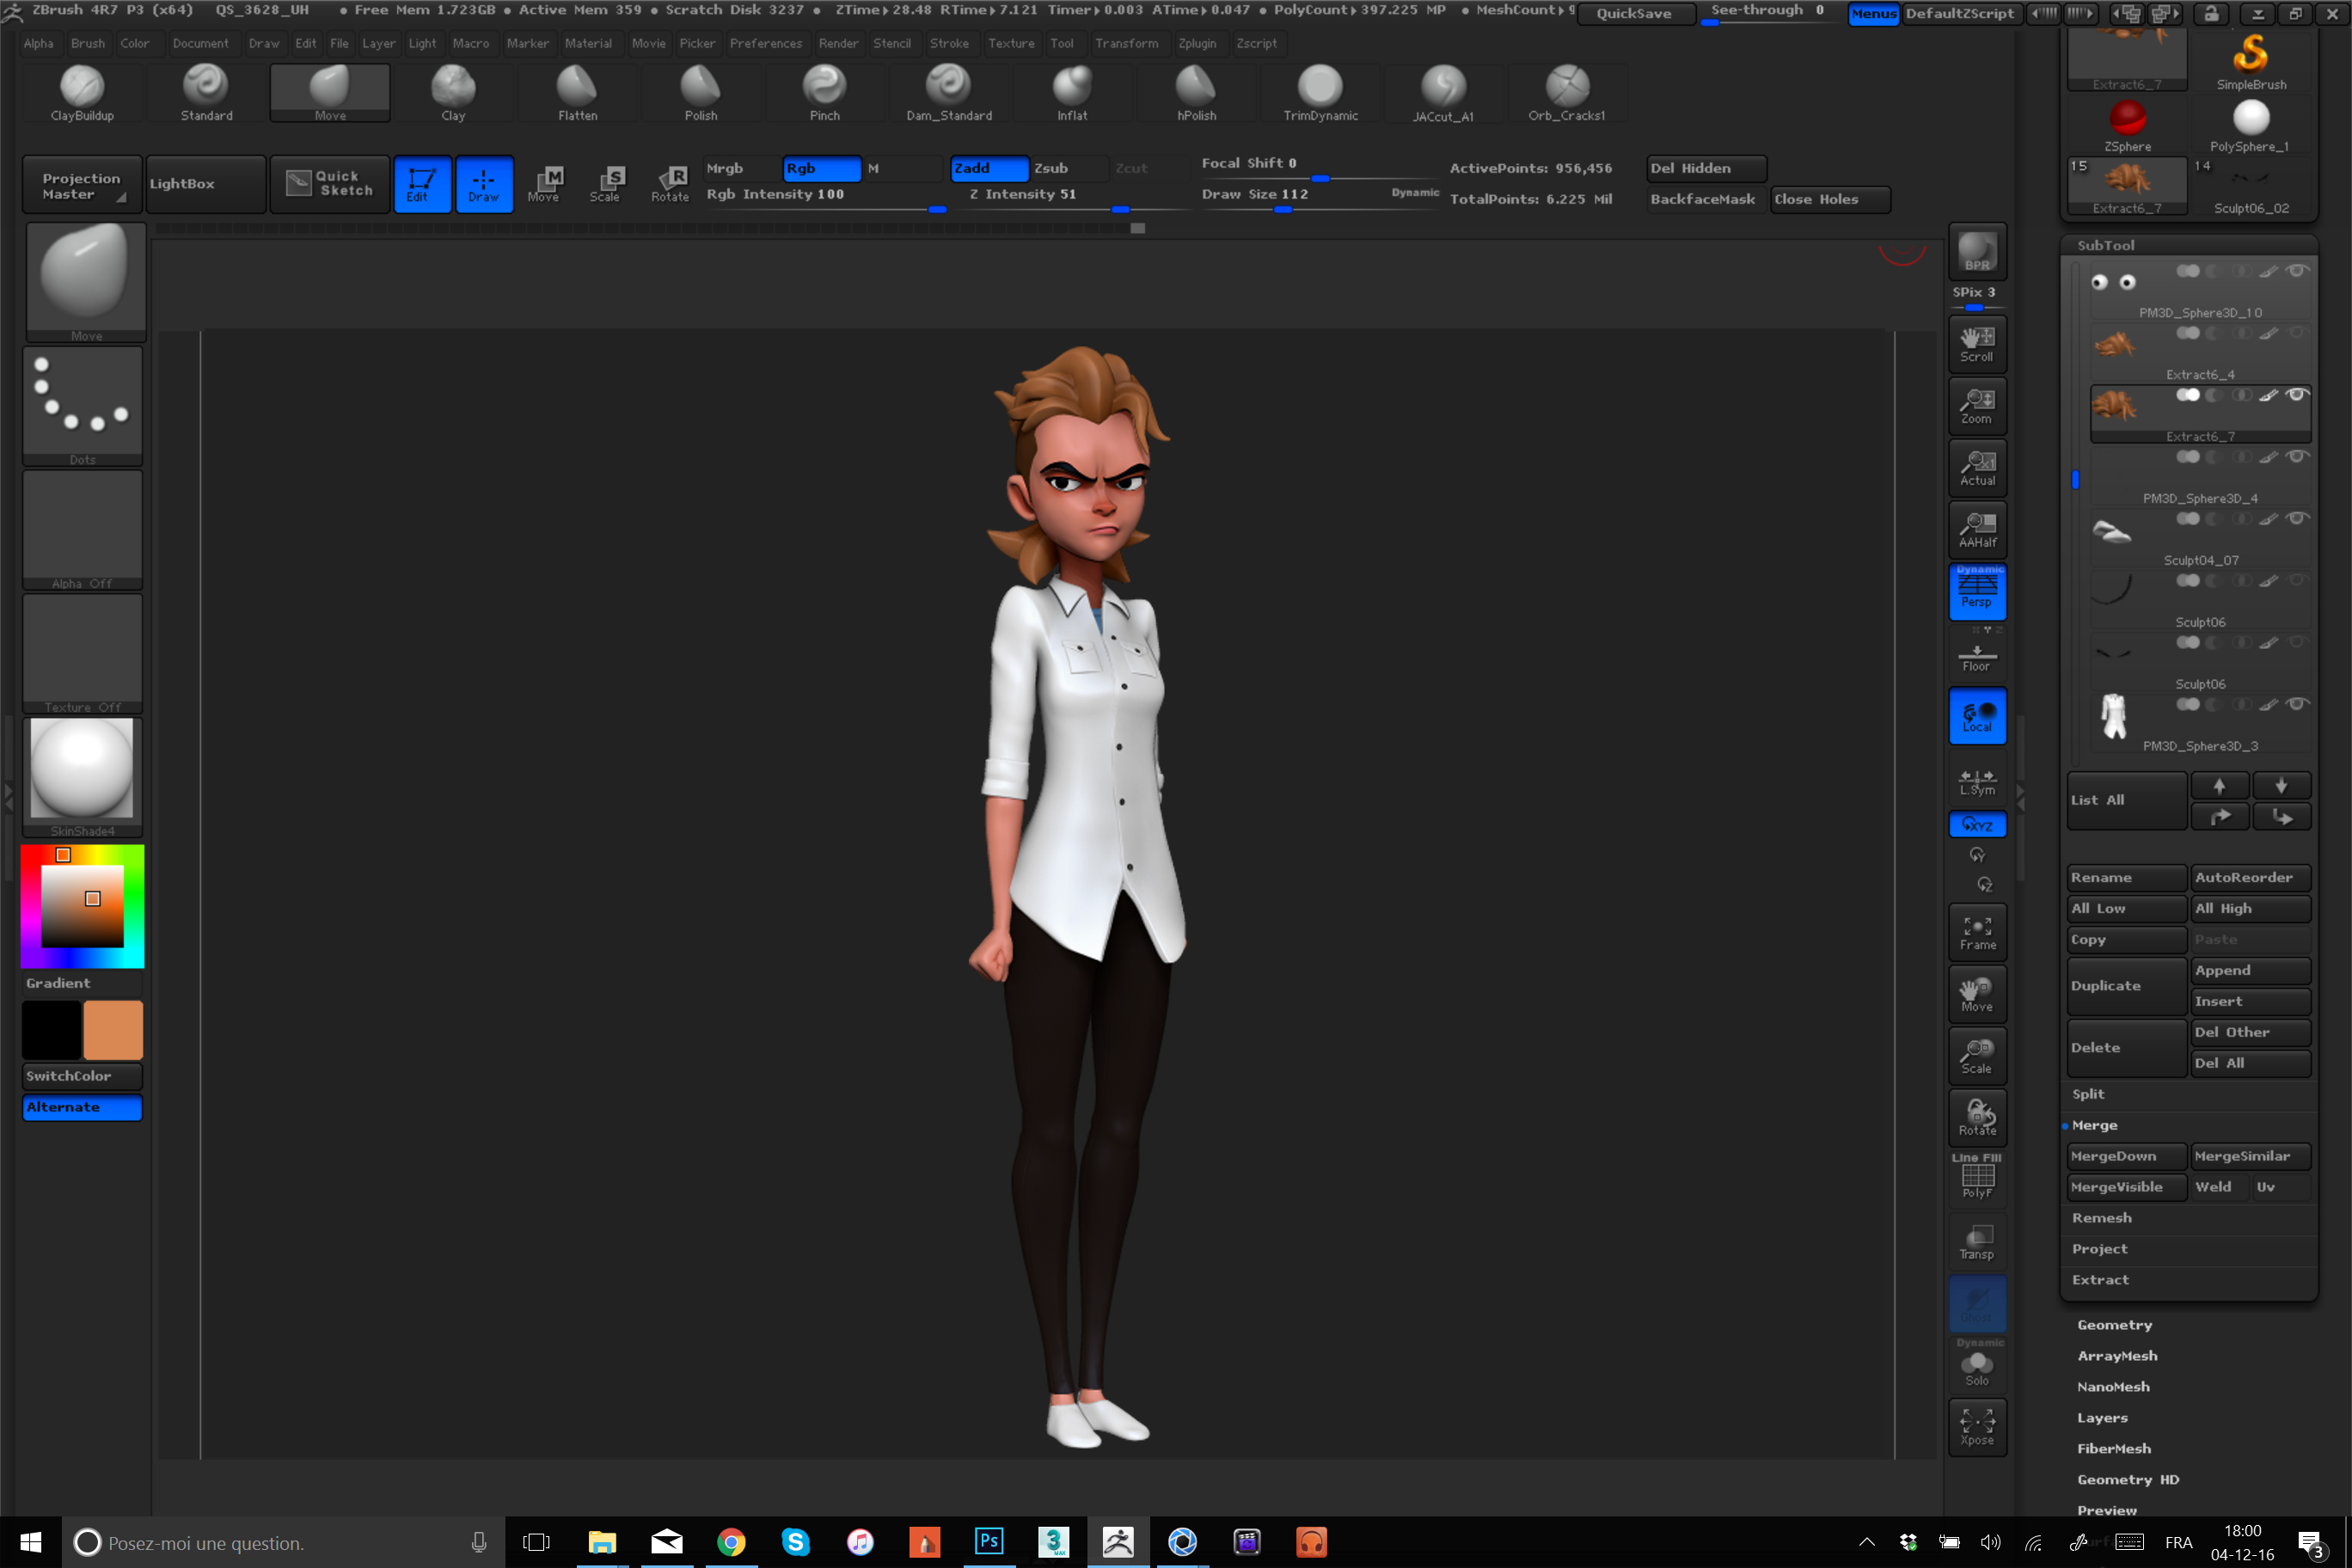Open Quick Sketch
2352x1568 pixels.
[329, 184]
